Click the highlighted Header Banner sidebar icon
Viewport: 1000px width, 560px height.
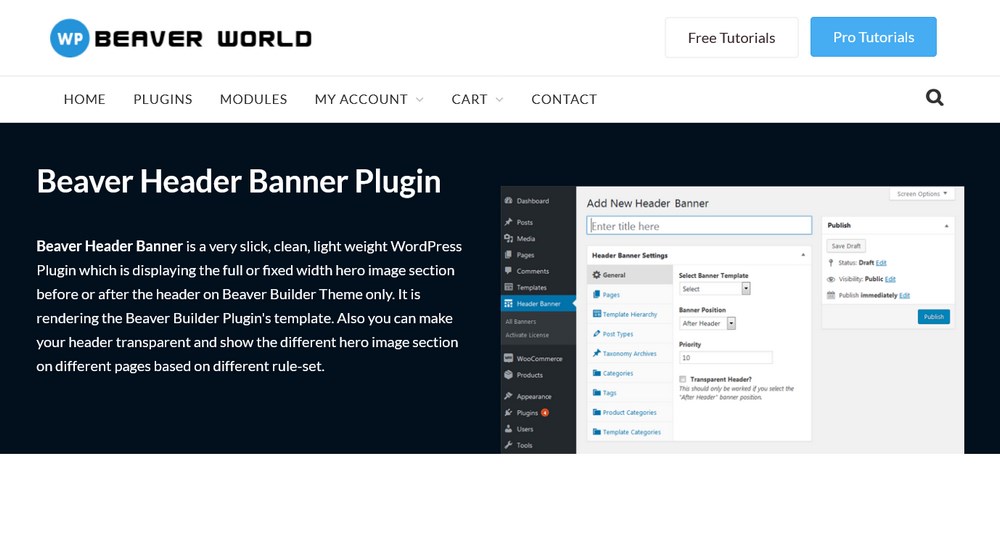coord(508,304)
